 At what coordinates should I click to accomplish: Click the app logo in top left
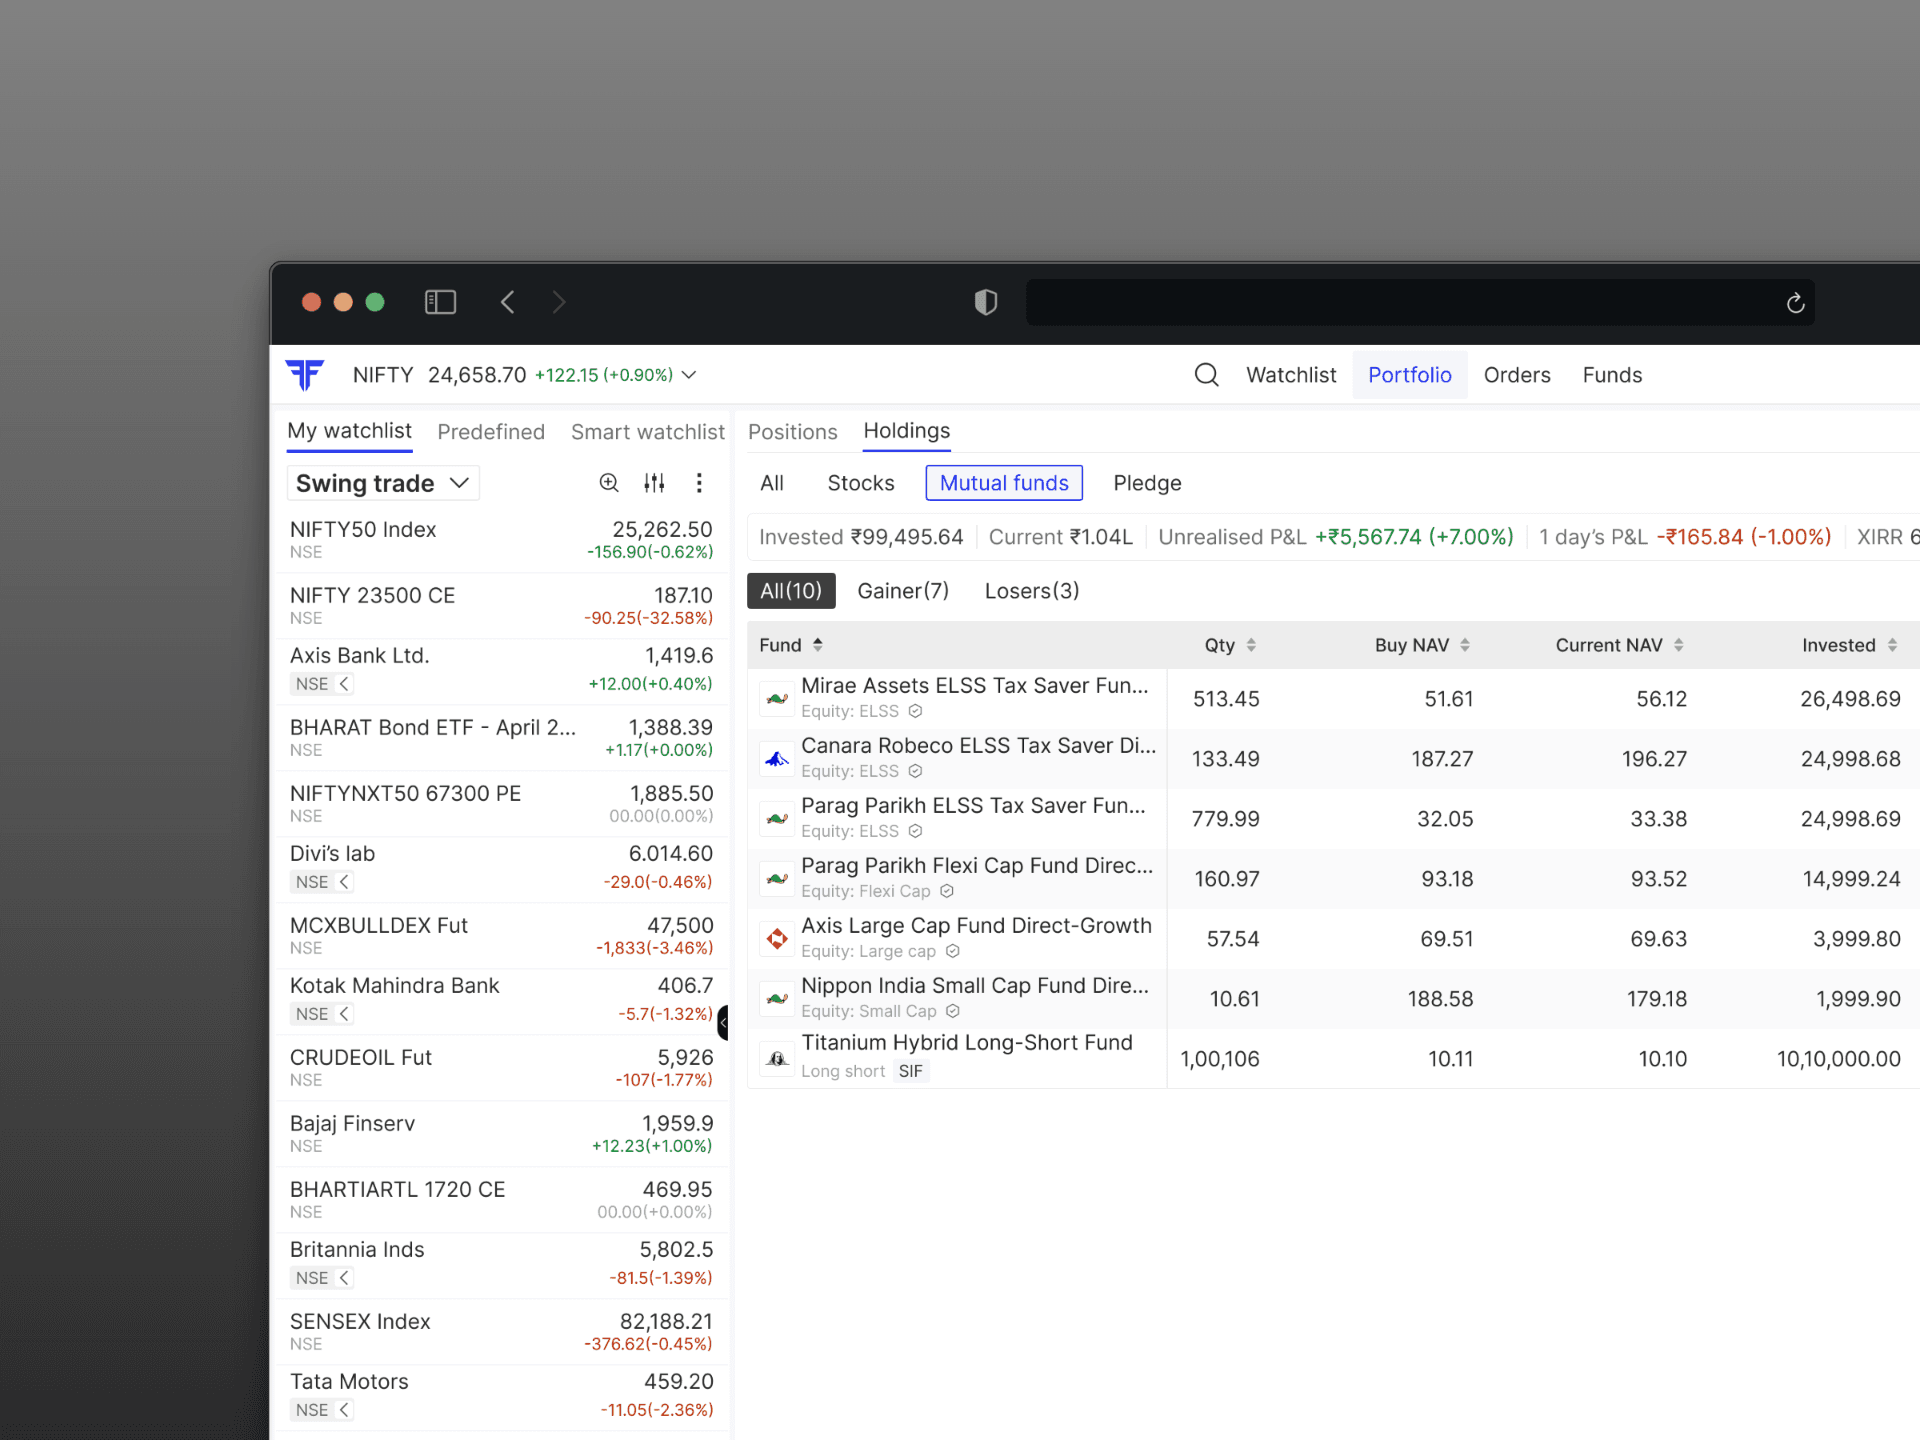[x=305, y=375]
